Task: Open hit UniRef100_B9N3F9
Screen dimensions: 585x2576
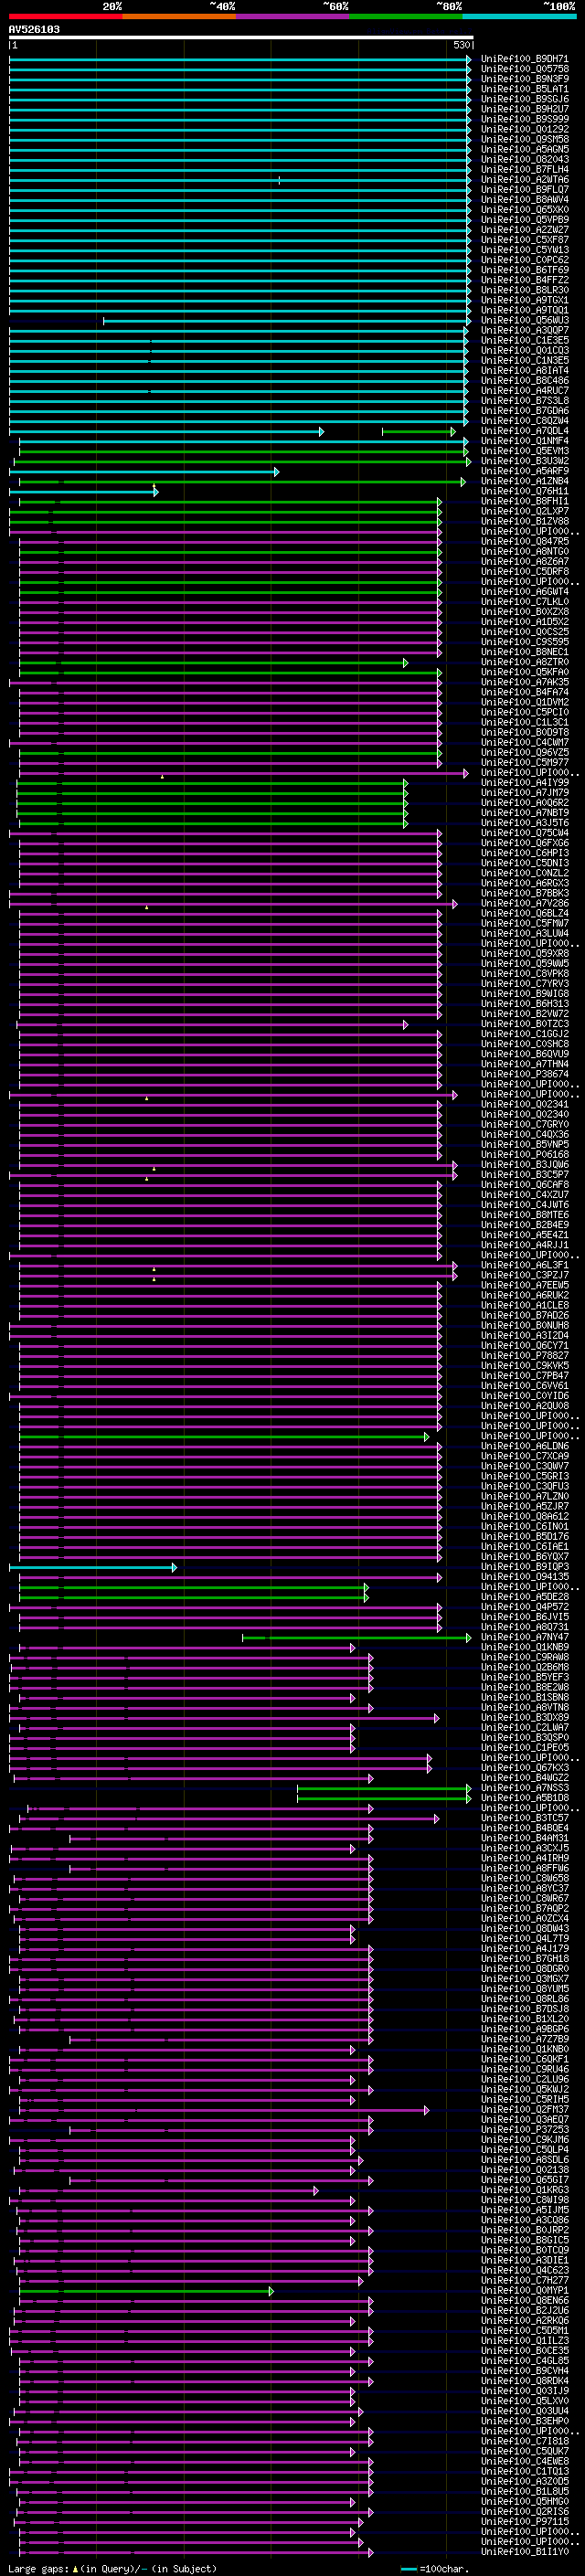Action: [525, 79]
